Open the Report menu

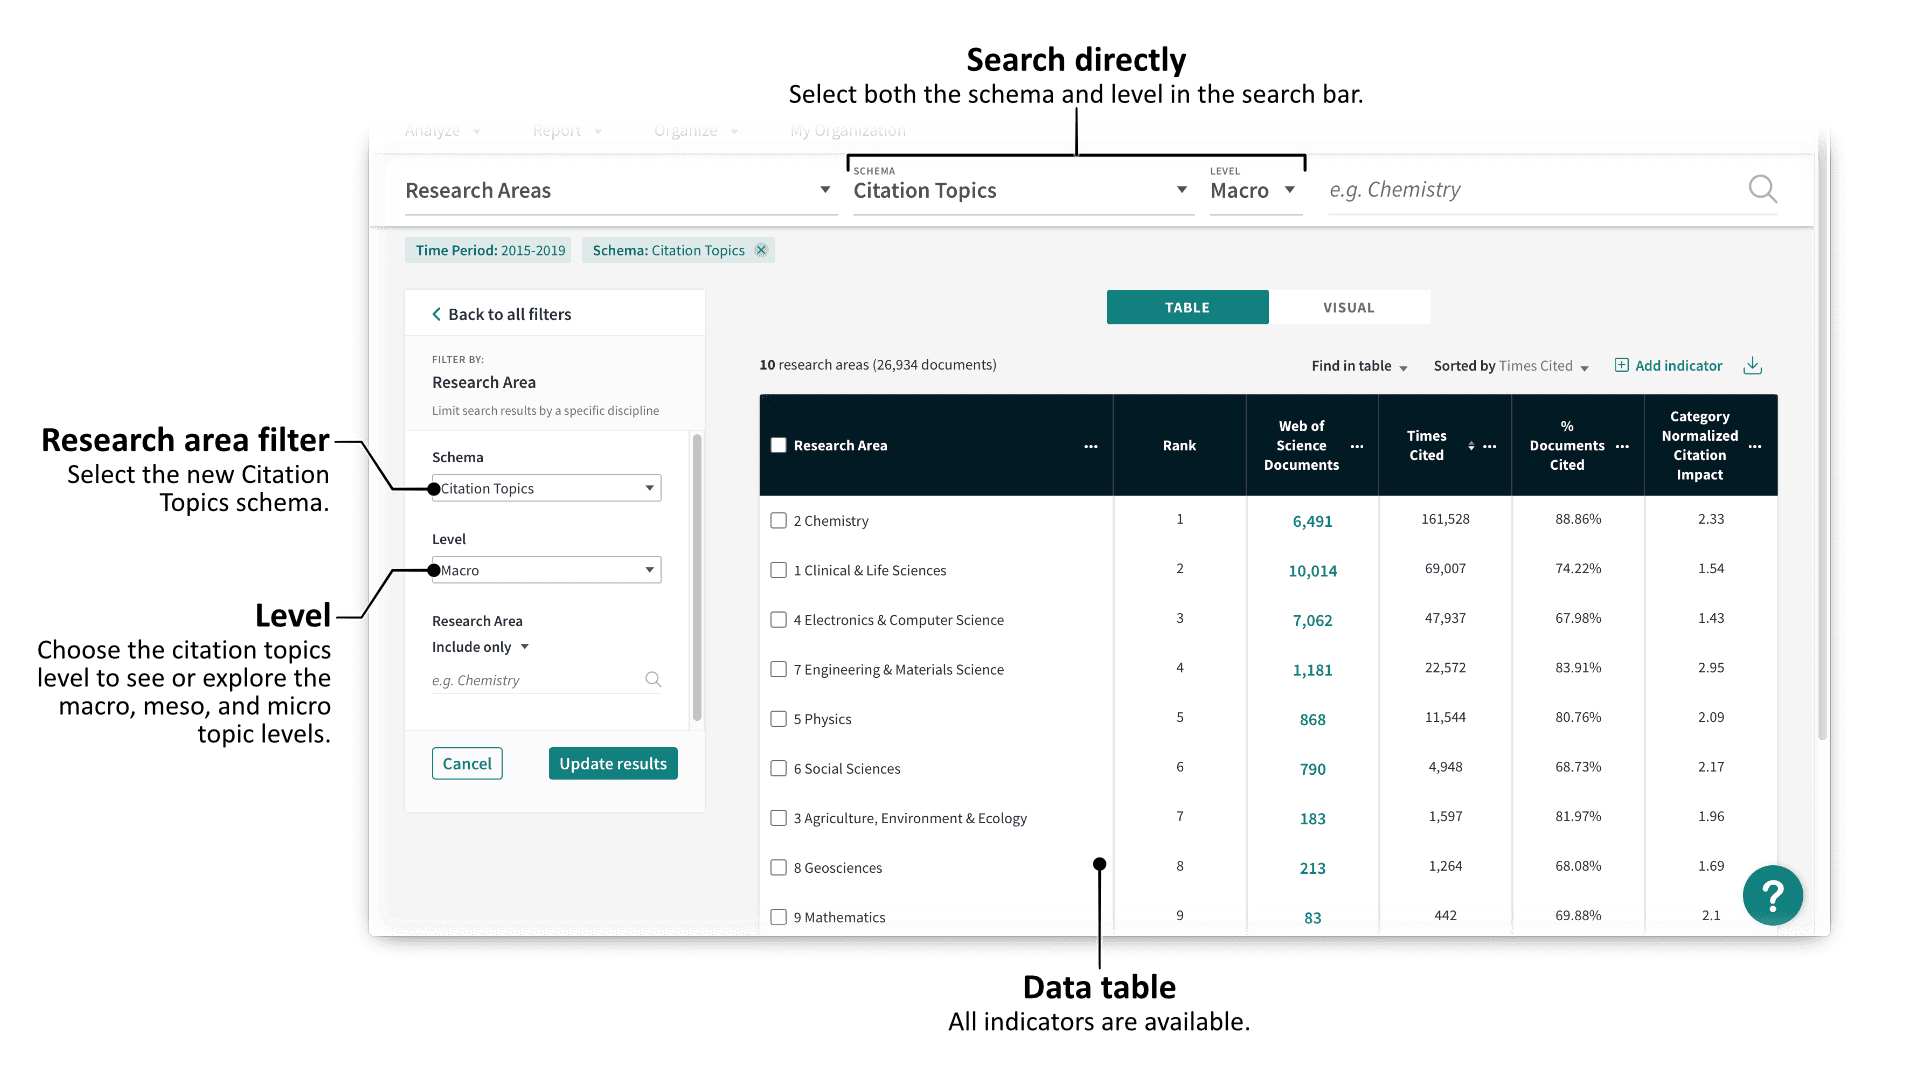click(x=567, y=131)
